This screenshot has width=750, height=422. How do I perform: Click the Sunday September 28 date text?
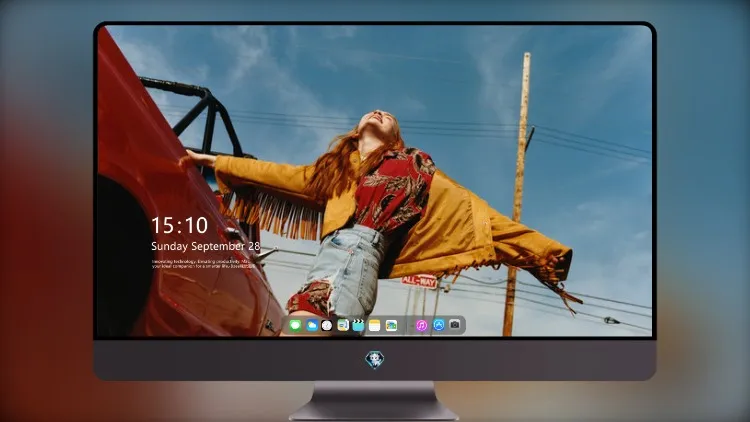206,246
